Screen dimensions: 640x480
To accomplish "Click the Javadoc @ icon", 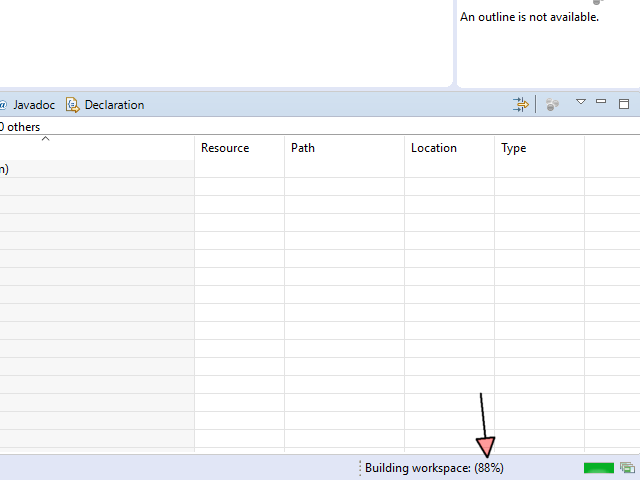I will pos(4,105).
